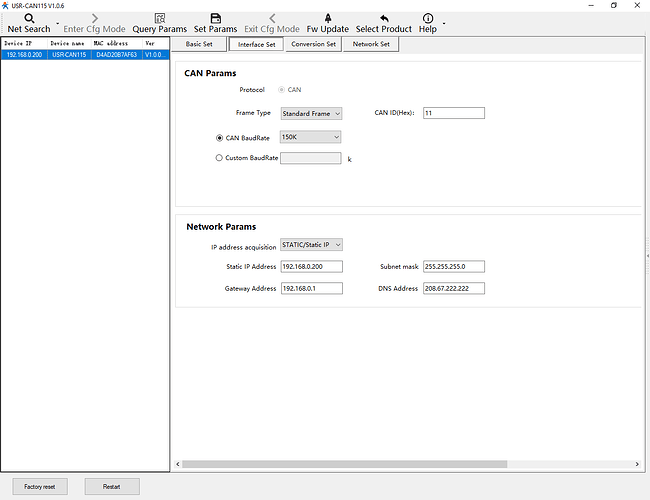
Task: Expand the Frame Type dropdown
Action: pyautogui.click(x=311, y=114)
